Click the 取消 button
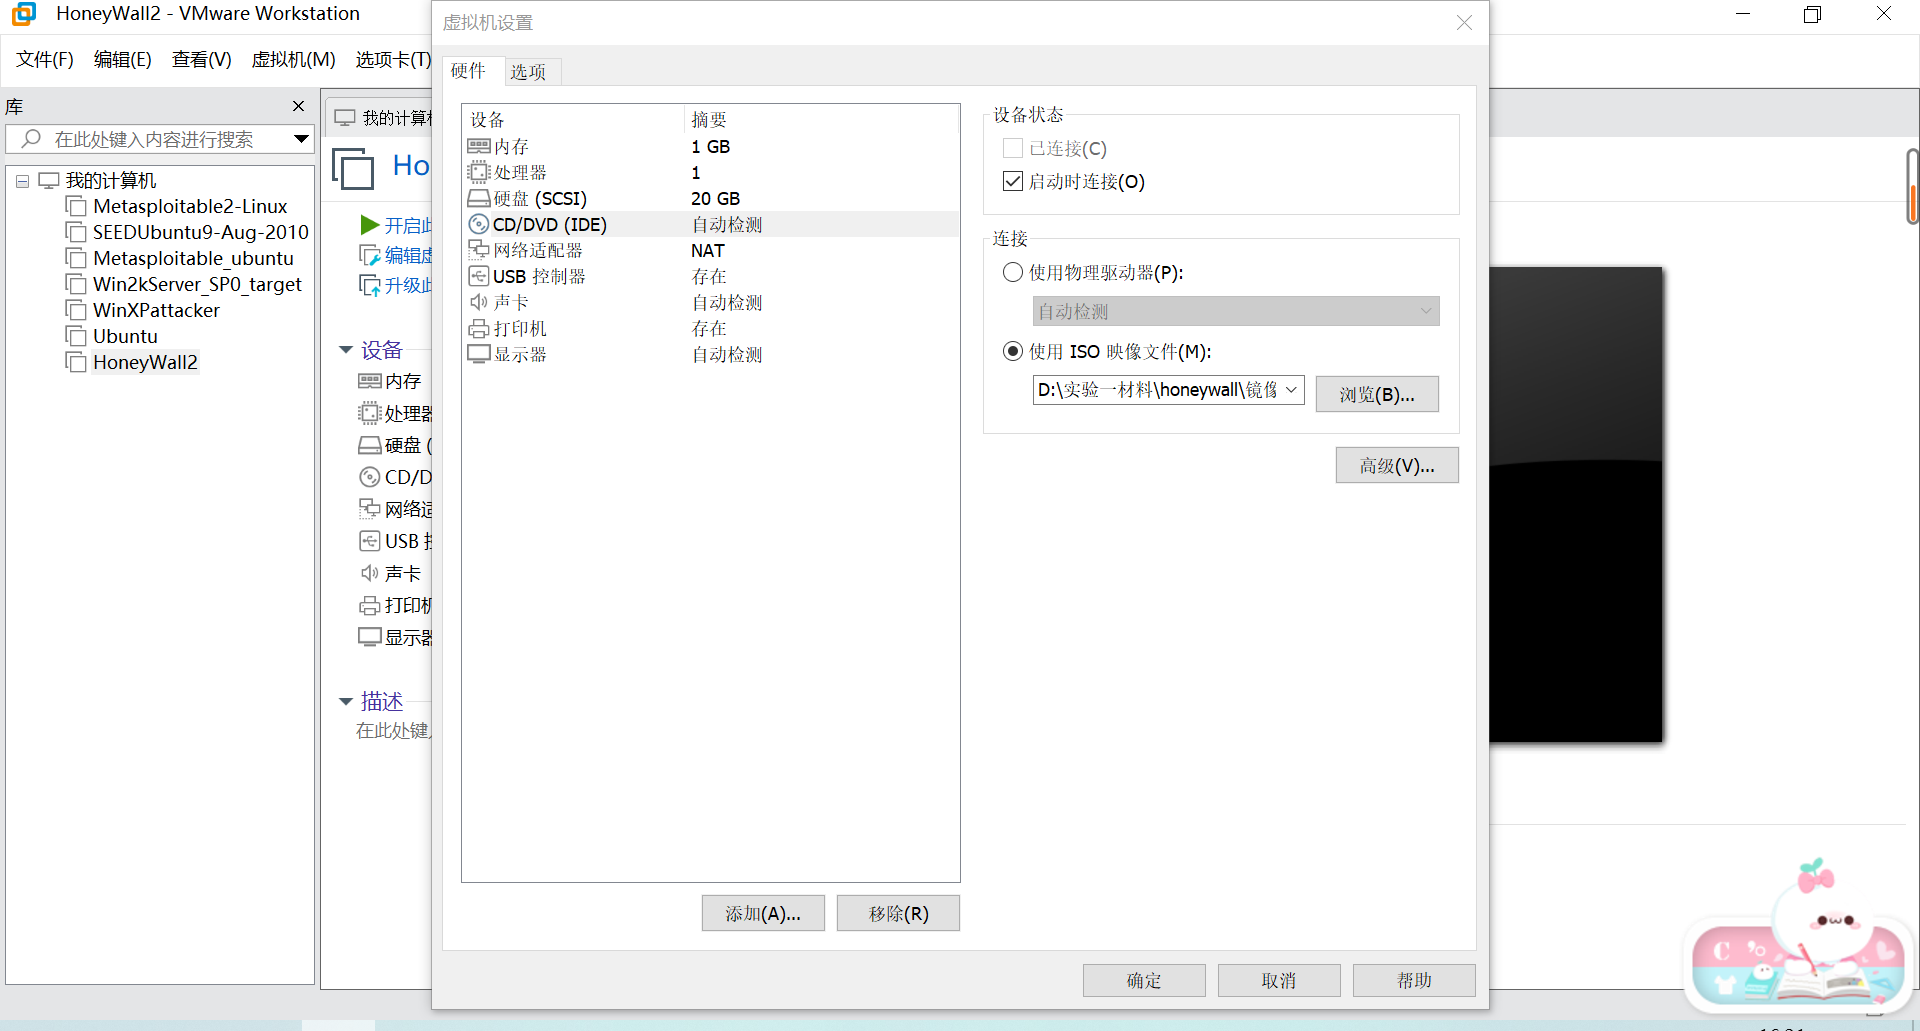Image resolution: width=1920 pixels, height=1031 pixels. (x=1279, y=980)
